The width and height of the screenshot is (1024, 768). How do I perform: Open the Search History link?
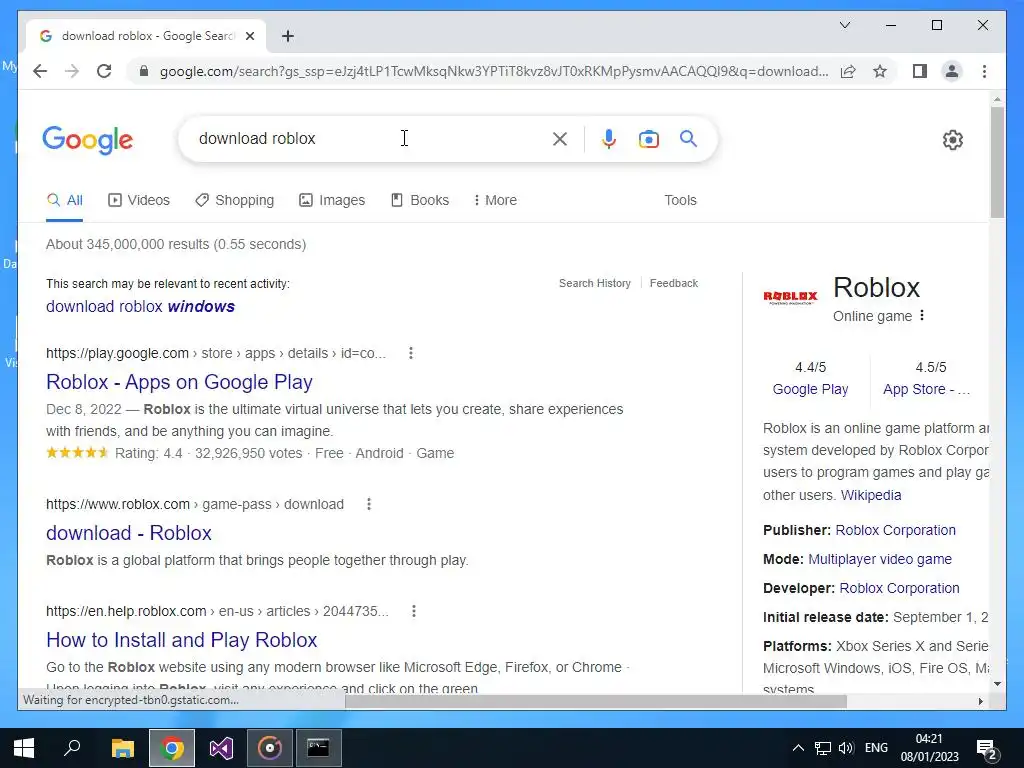(x=595, y=283)
